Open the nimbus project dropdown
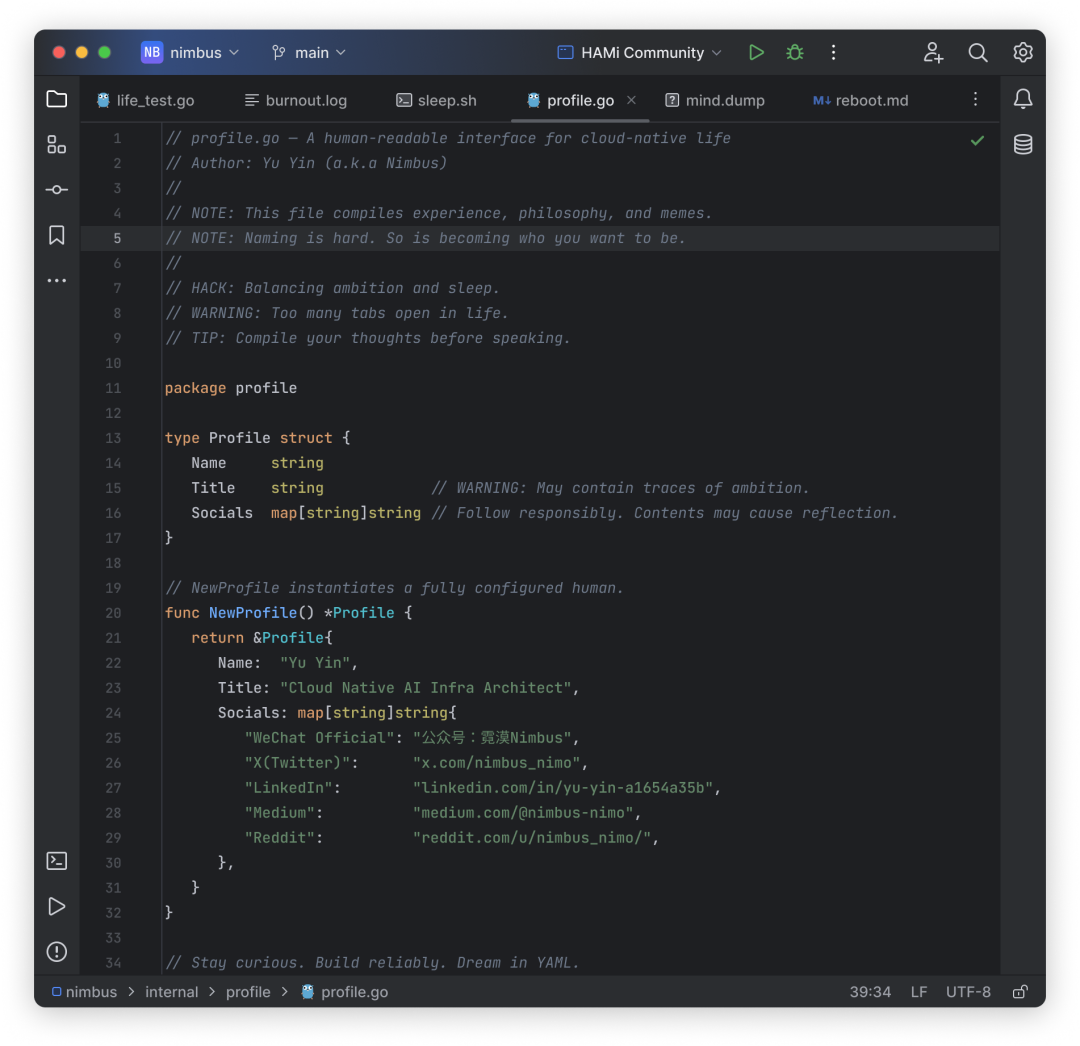Screen dimensions: 1080x1046 pos(204,52)
